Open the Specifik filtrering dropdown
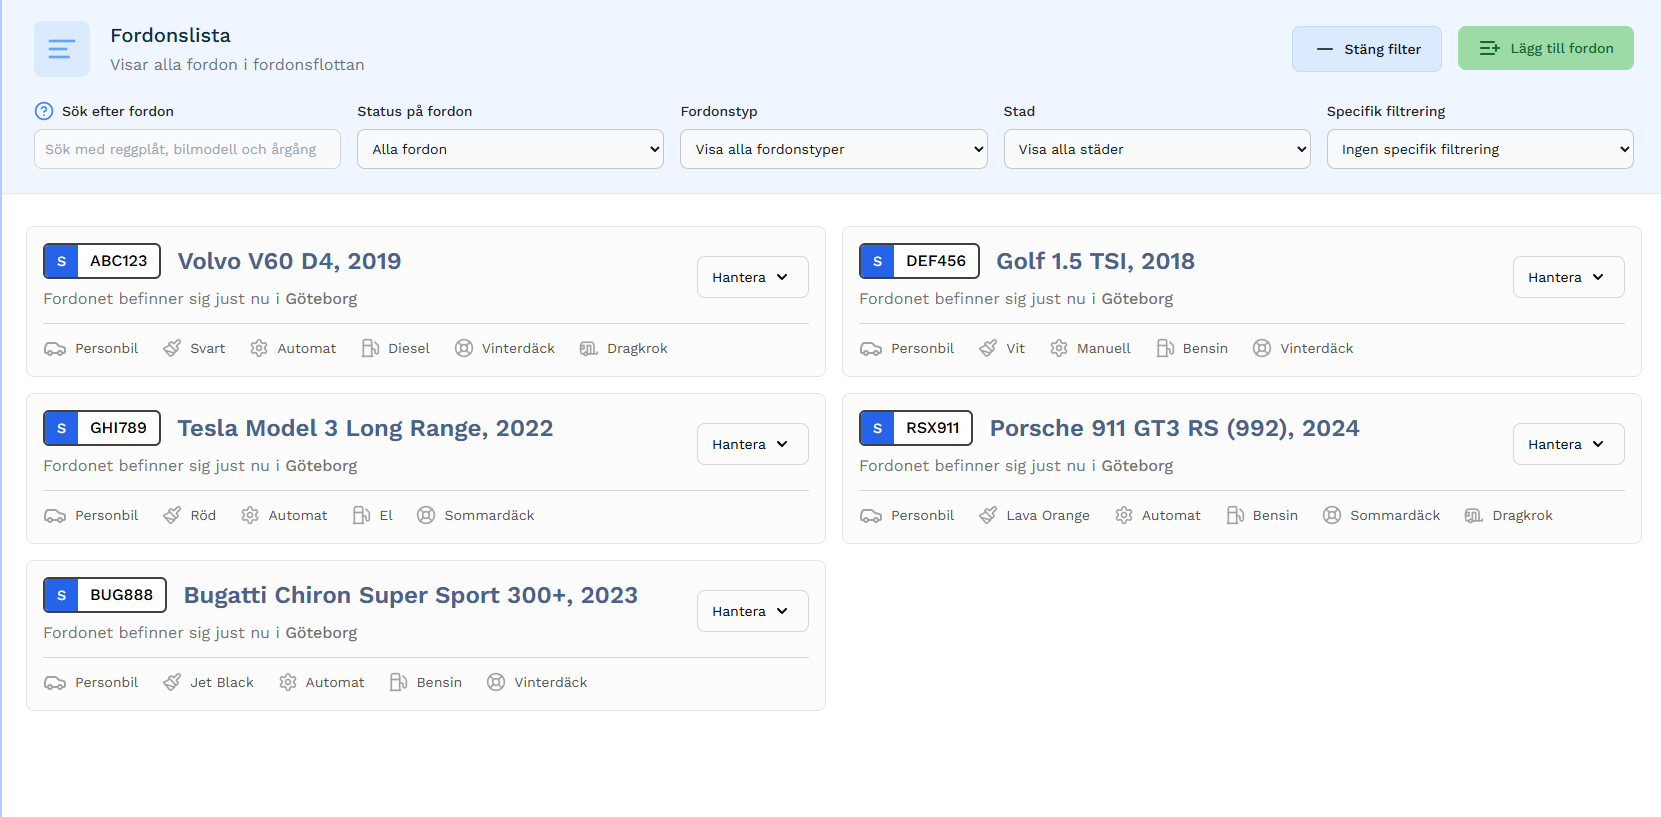1661x817 pixels. click(x=1479, y=149)
